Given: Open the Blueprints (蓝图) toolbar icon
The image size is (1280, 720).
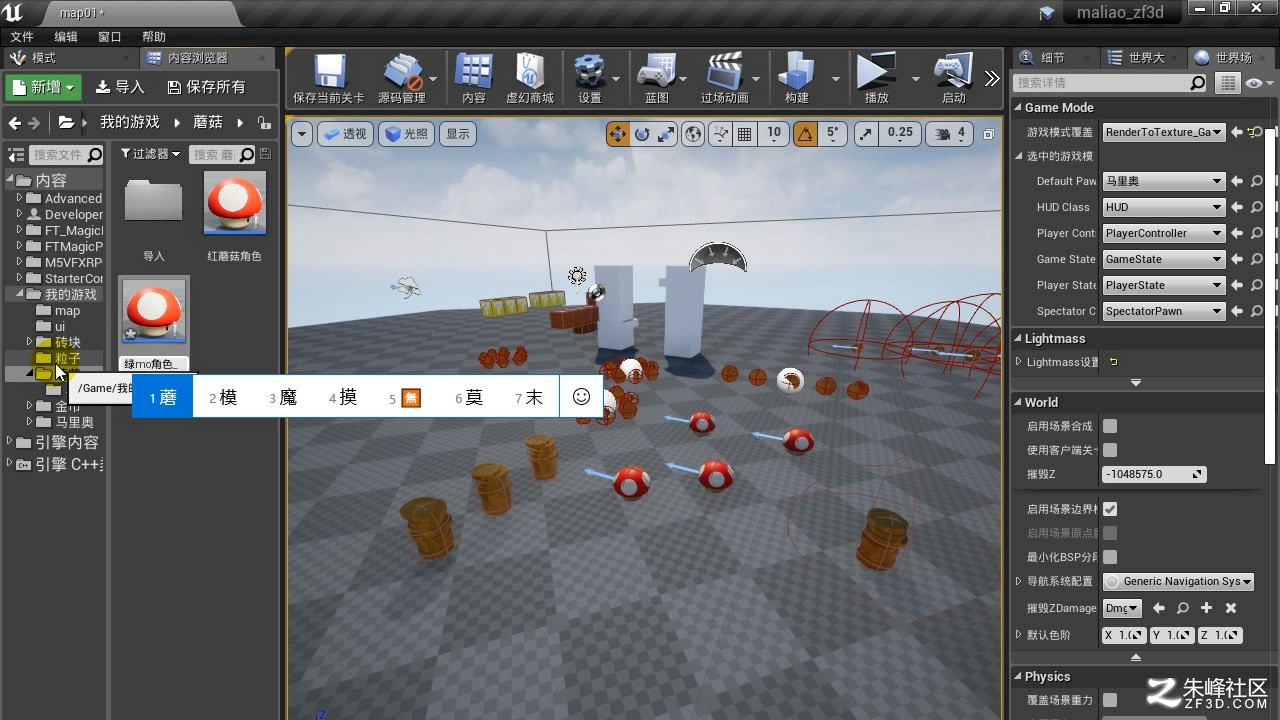Looking at the screenshot, I should [x=657, y=79].
